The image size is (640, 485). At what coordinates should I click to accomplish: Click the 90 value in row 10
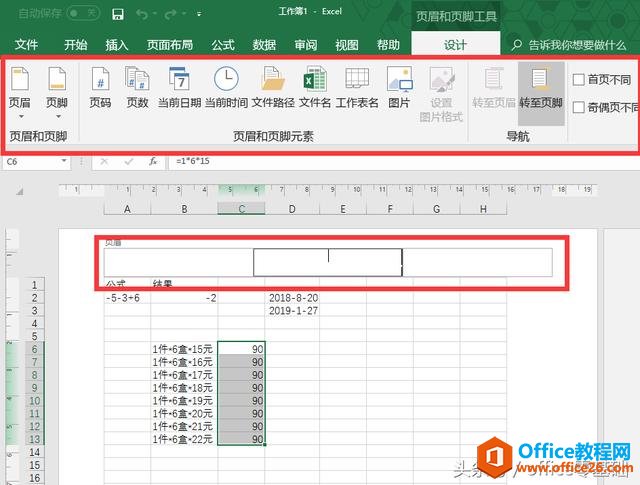(241, 400)
